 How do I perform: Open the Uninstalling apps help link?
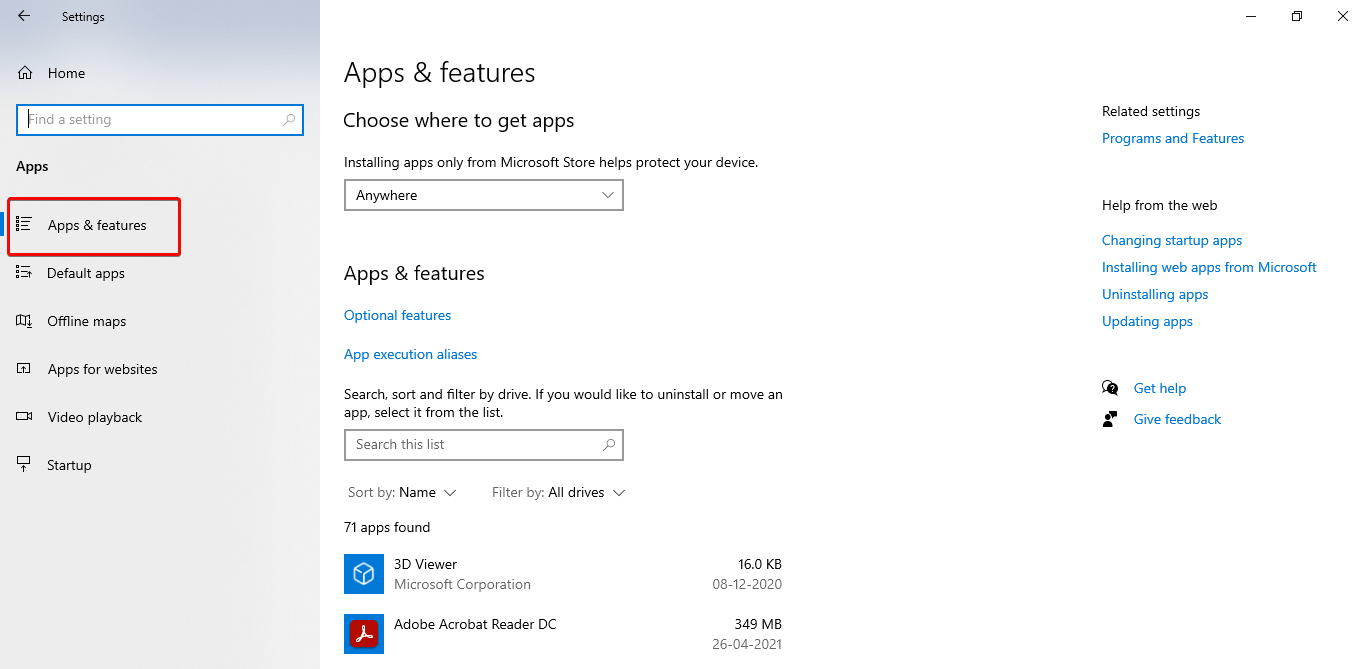pos(1154,294)
